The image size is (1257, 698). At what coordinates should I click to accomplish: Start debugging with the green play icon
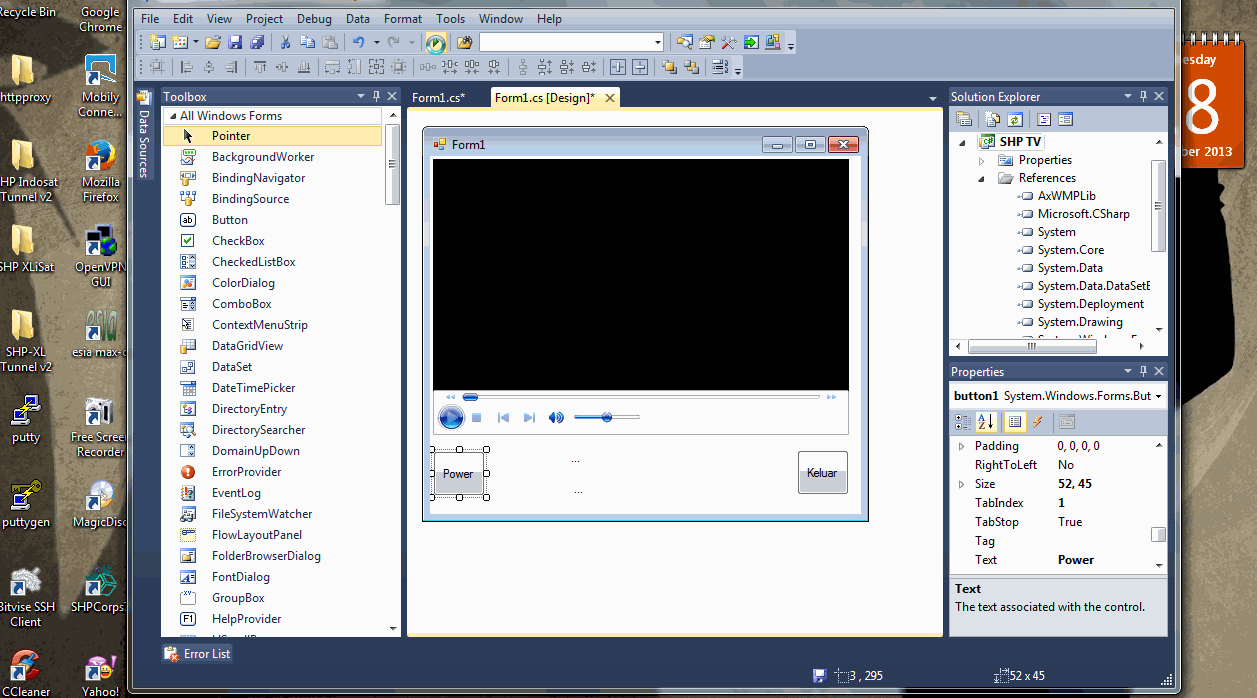coord(435,42)
